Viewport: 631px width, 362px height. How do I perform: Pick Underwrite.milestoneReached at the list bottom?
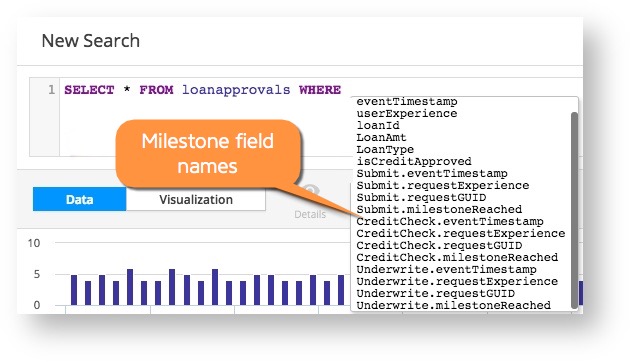tap(454, 306)
